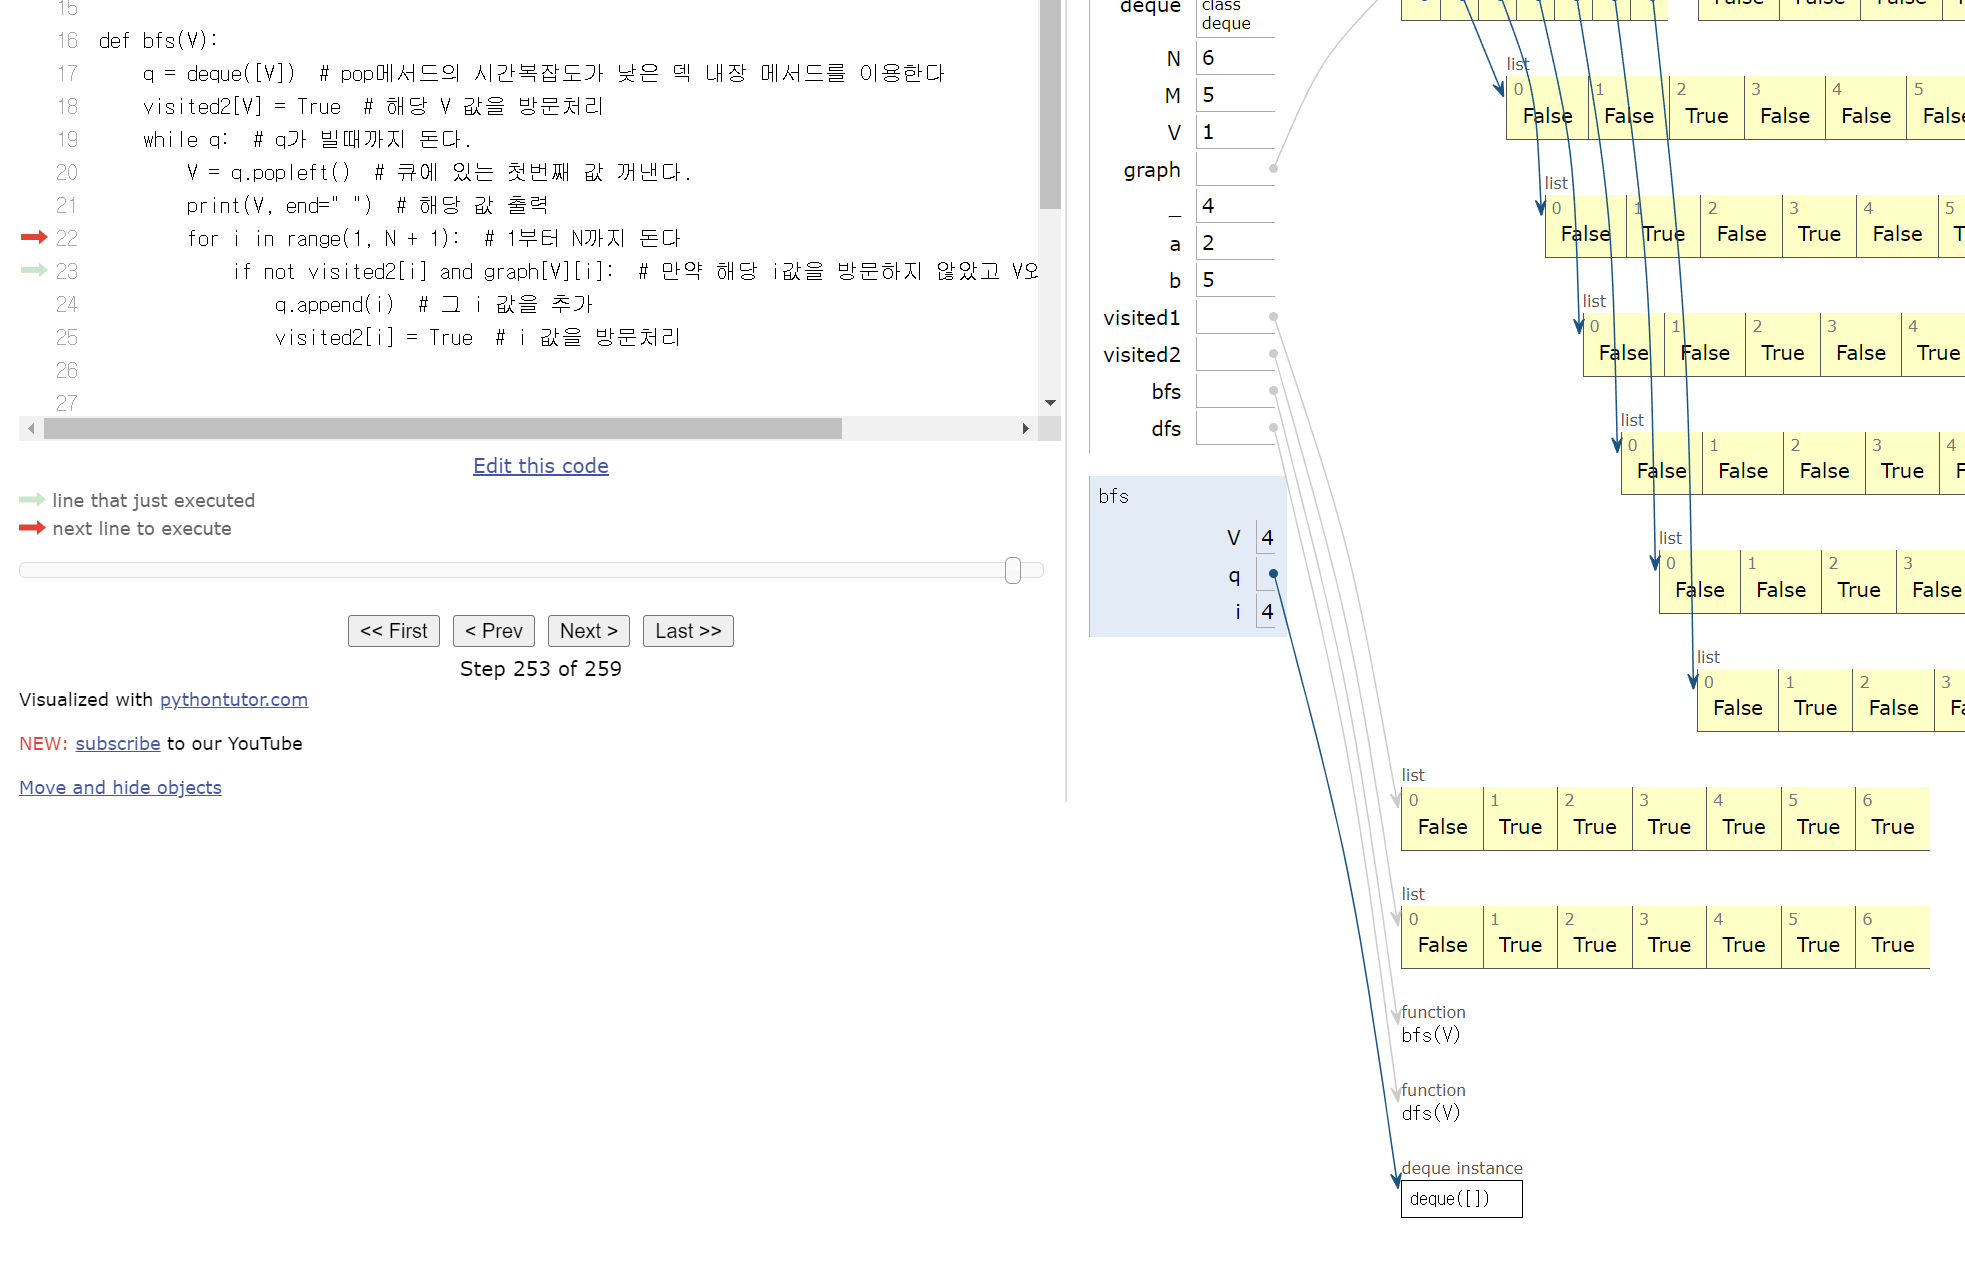Click the pointer dot next to visited1
The height and width of the screenshot is (1261, 1965).
tap(1273, 317)
